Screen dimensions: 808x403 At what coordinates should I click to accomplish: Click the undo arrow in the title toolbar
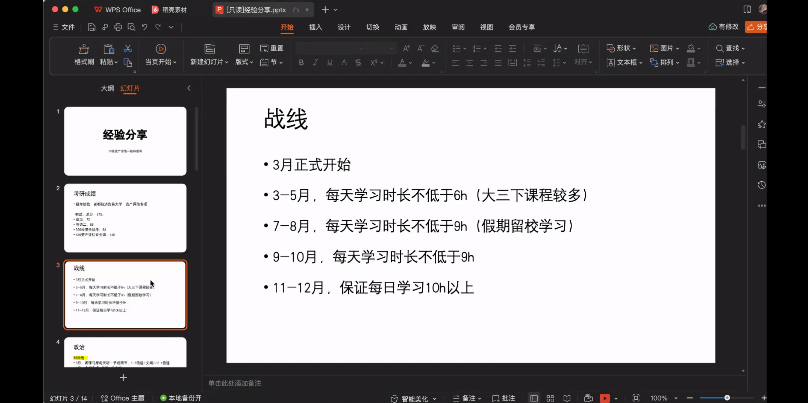pyautogui.click(x=146, y=27)
